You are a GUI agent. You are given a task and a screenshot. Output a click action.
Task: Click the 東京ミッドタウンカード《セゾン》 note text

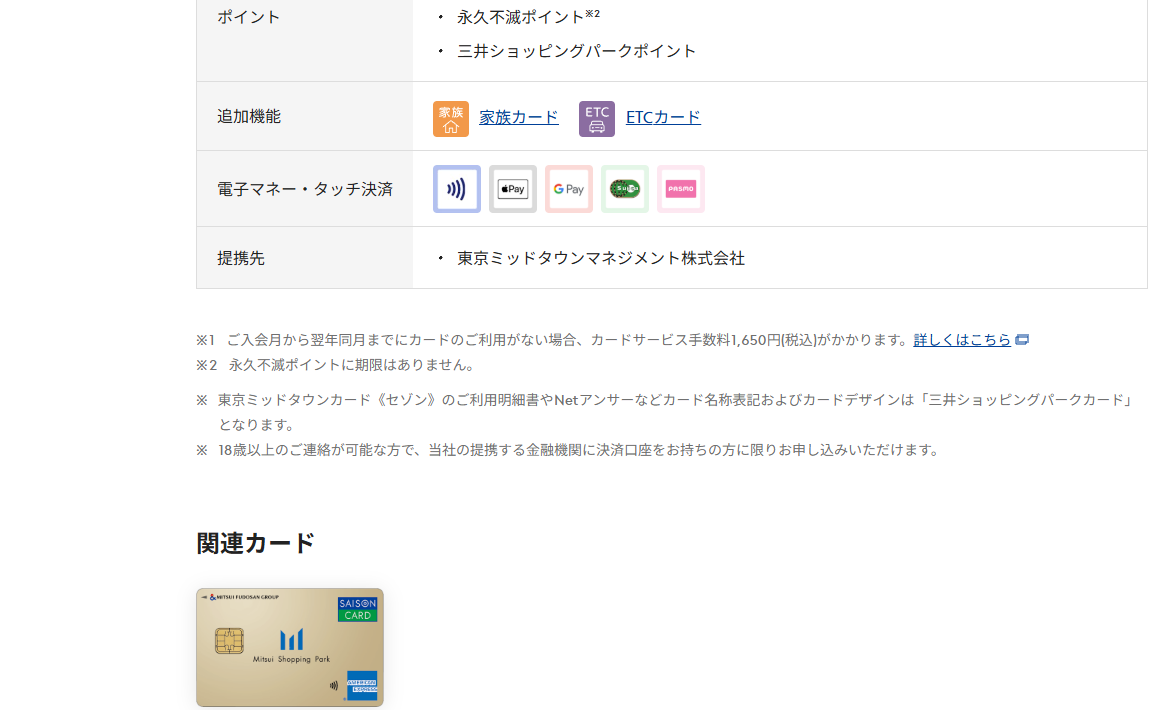666,412
